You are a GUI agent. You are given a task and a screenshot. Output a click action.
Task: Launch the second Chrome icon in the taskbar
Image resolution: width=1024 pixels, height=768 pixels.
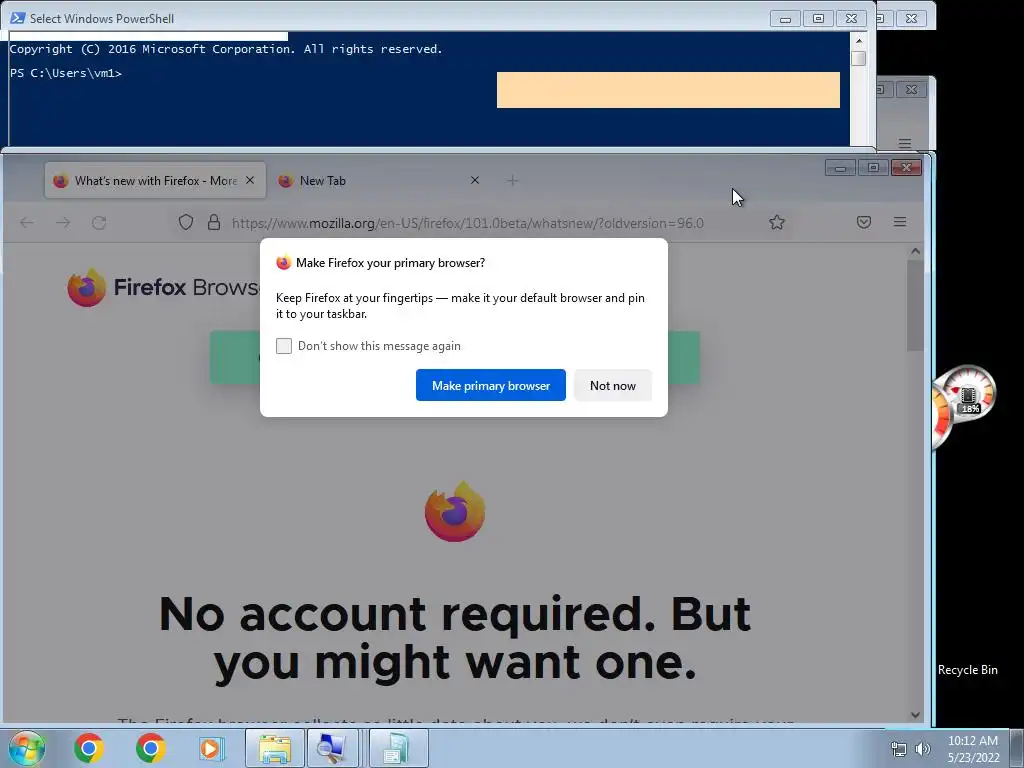pos(151,748)
